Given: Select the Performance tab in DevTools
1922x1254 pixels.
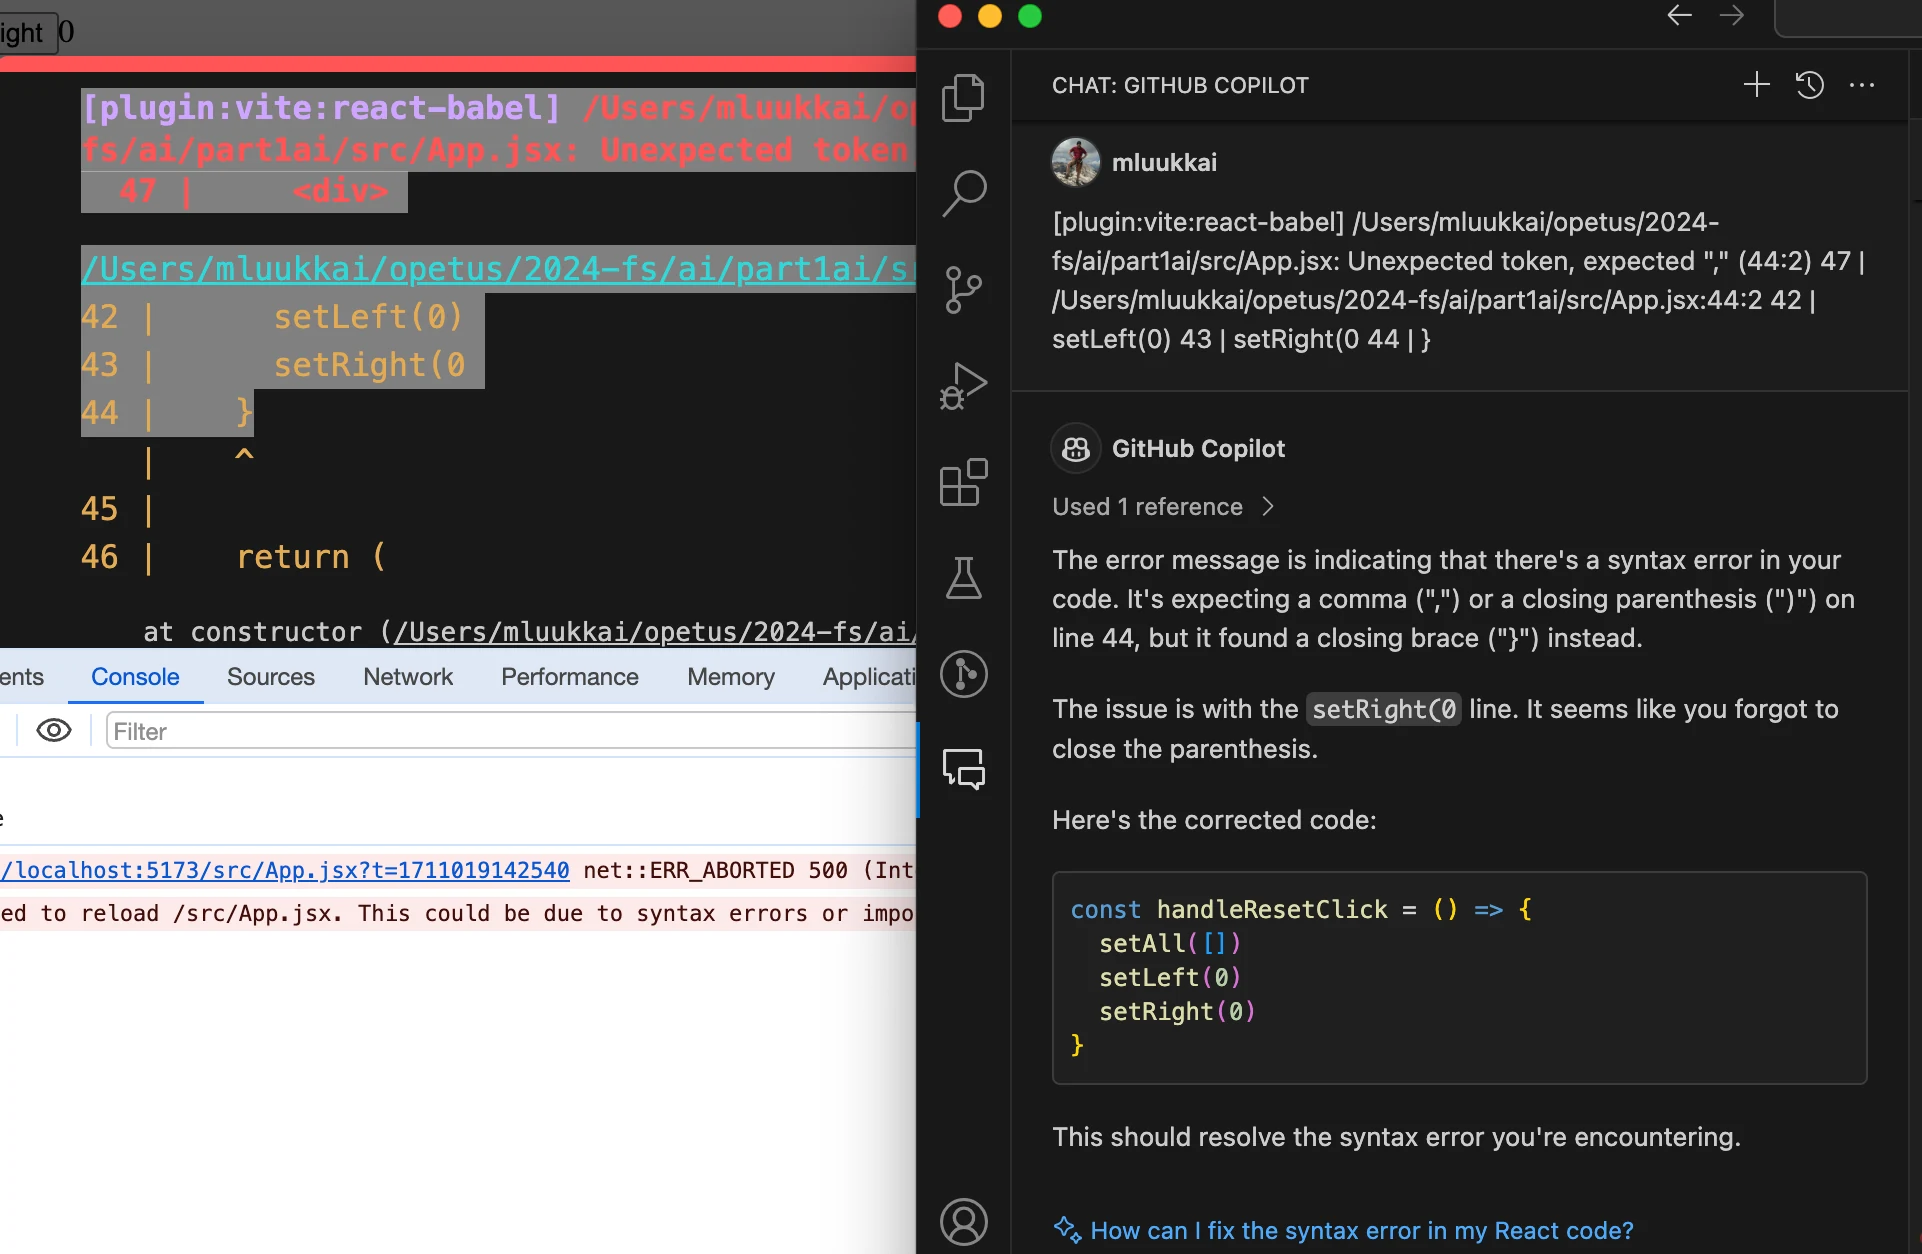Looking at the screenshot, I should (x=570, y=677).
